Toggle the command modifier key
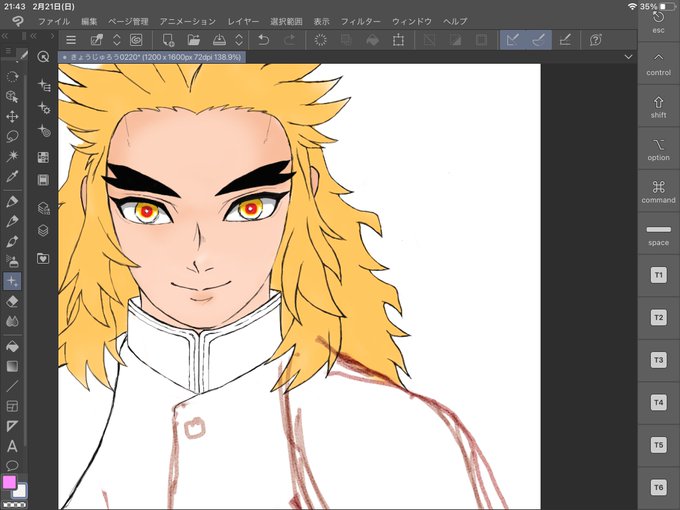 (658, 191)
